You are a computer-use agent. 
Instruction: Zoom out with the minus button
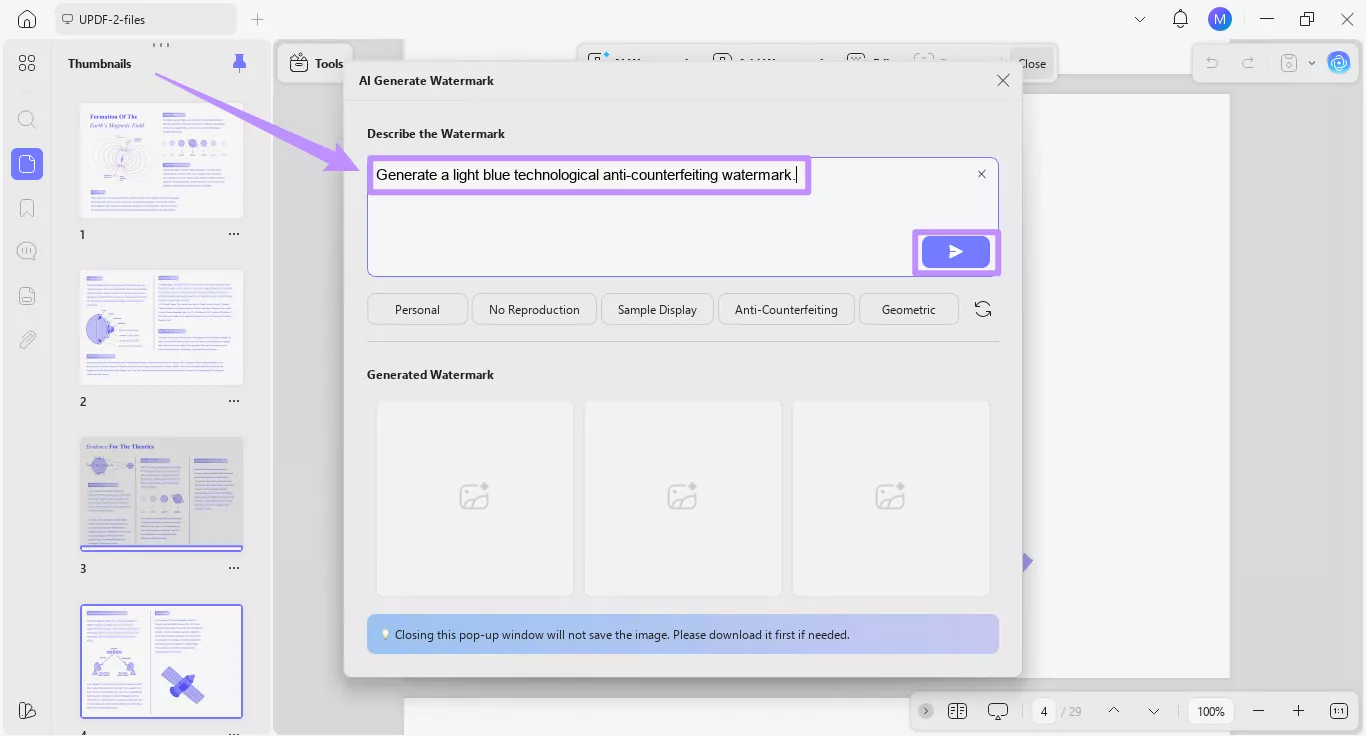tap(1258, 711)
